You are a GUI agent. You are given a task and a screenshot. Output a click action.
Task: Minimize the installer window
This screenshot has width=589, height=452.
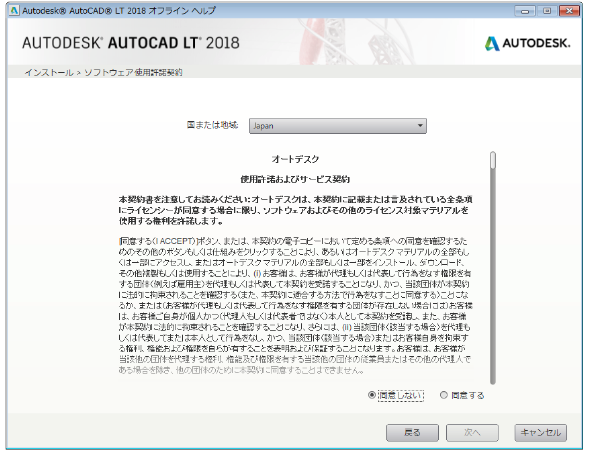524,11
